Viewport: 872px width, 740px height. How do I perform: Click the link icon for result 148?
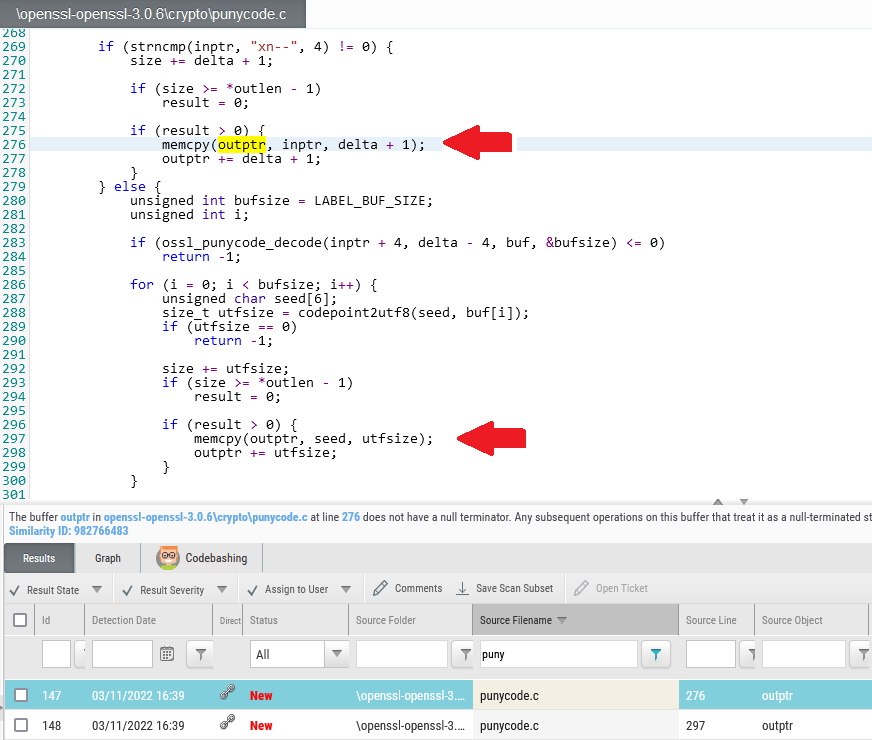[227, 722]
